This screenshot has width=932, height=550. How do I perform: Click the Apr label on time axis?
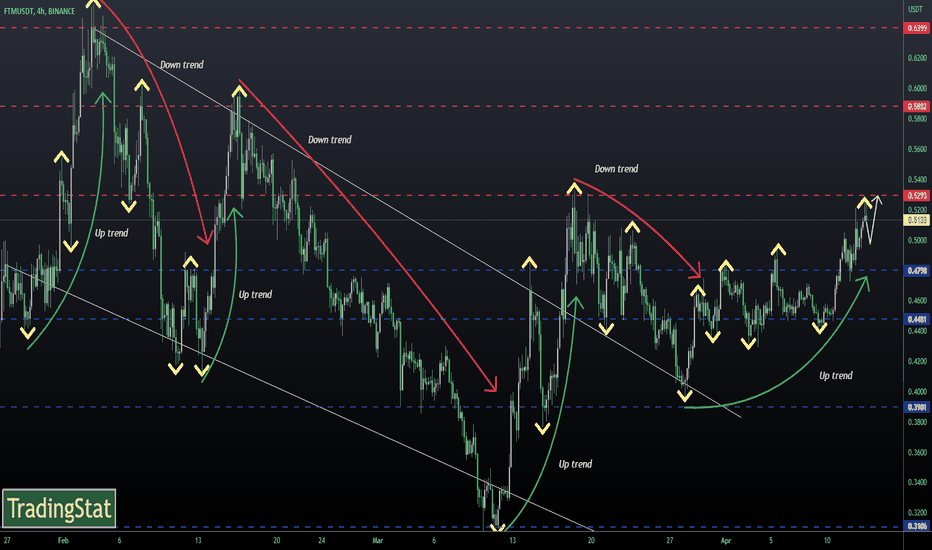point(726,540)
